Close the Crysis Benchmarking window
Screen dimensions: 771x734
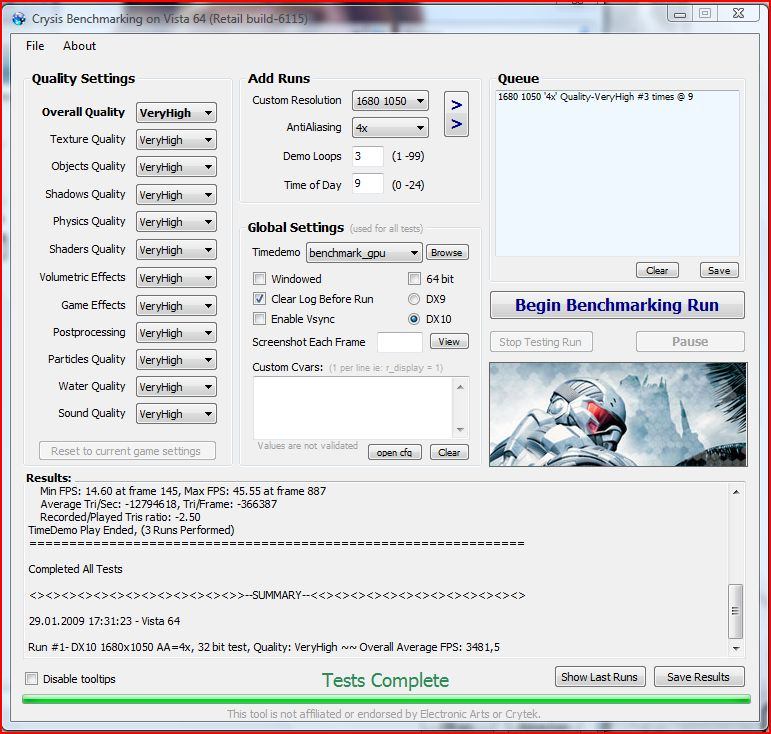tap(738, 14)
